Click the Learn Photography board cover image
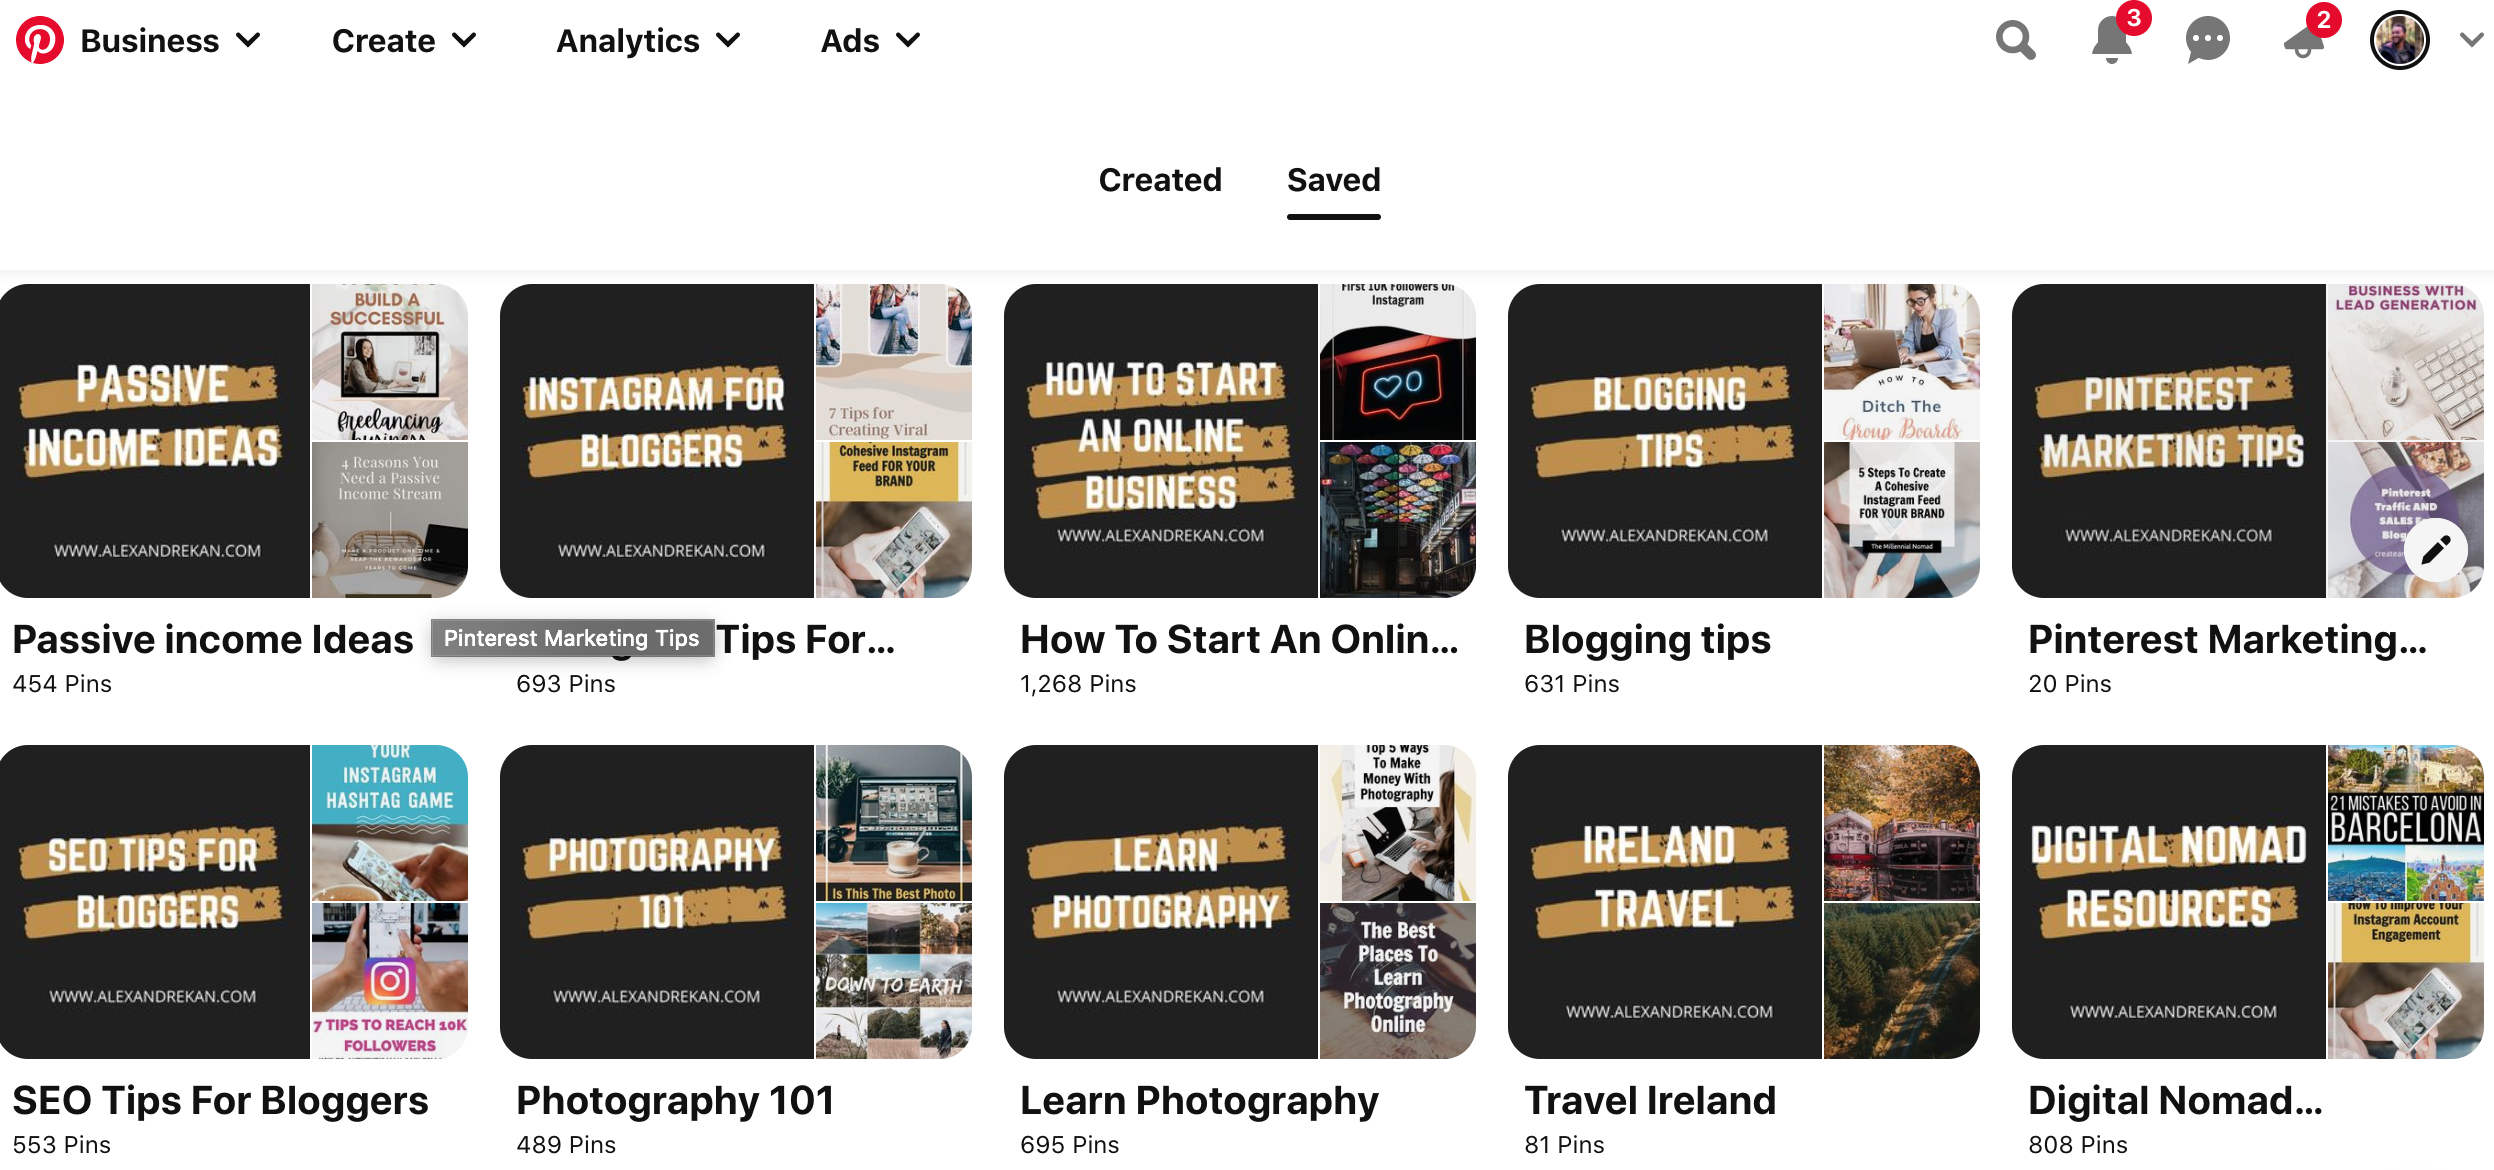The width and height of the screenshot is (2494, 1170). (1239, 901)
